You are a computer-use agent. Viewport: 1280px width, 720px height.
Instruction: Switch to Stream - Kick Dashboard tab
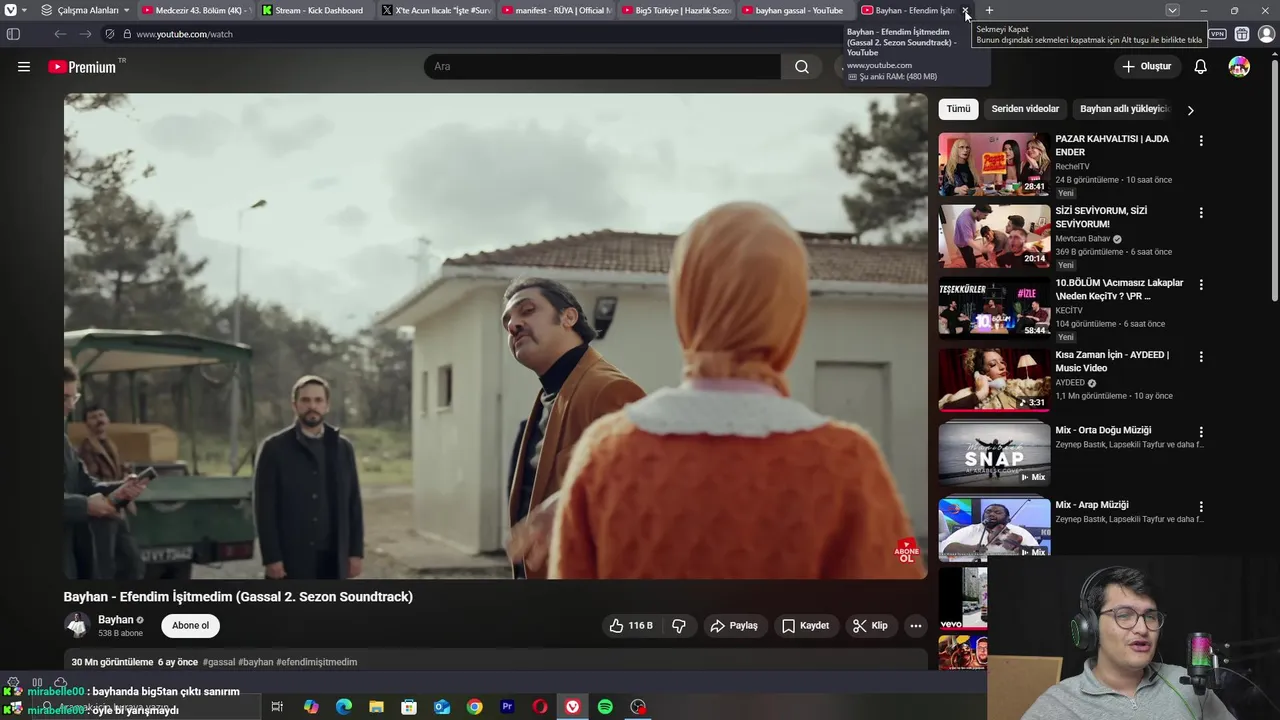314,10
